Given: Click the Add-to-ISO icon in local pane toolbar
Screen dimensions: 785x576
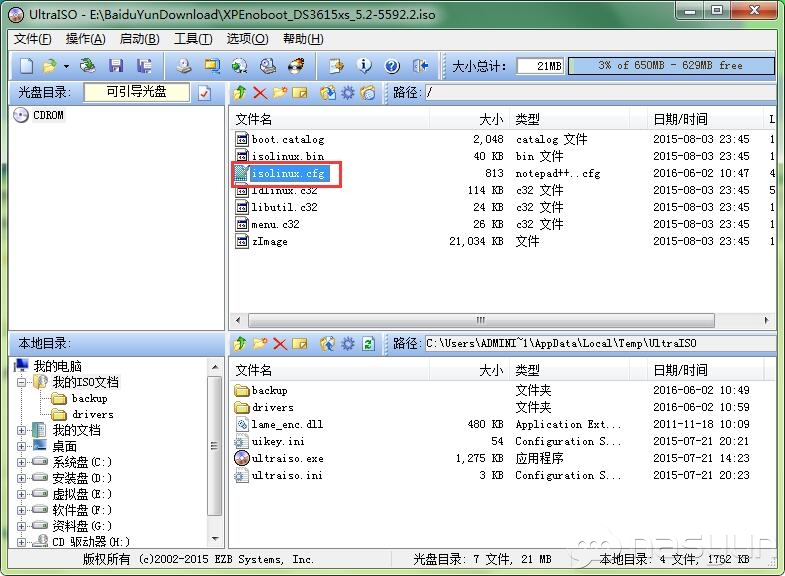Looking at the screenshot, I should pyautogui.click(x=328, y=343).
